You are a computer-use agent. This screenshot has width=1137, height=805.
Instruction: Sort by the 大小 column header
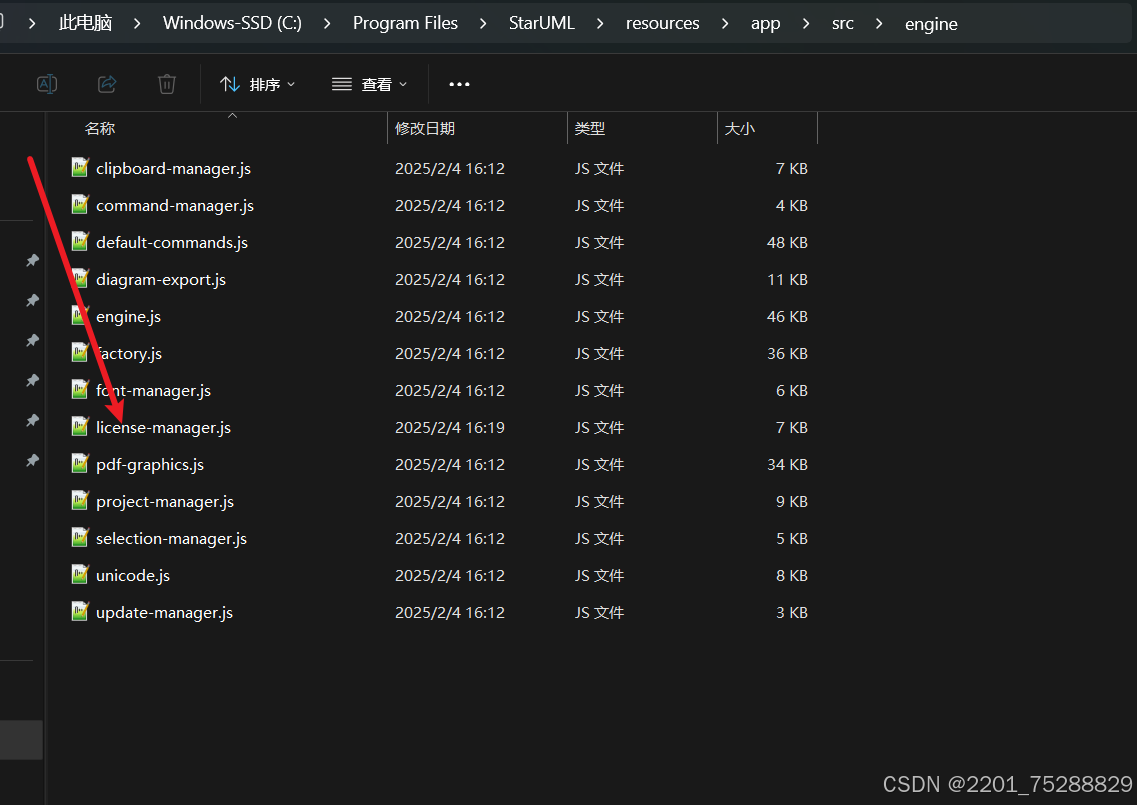[739, 128]
